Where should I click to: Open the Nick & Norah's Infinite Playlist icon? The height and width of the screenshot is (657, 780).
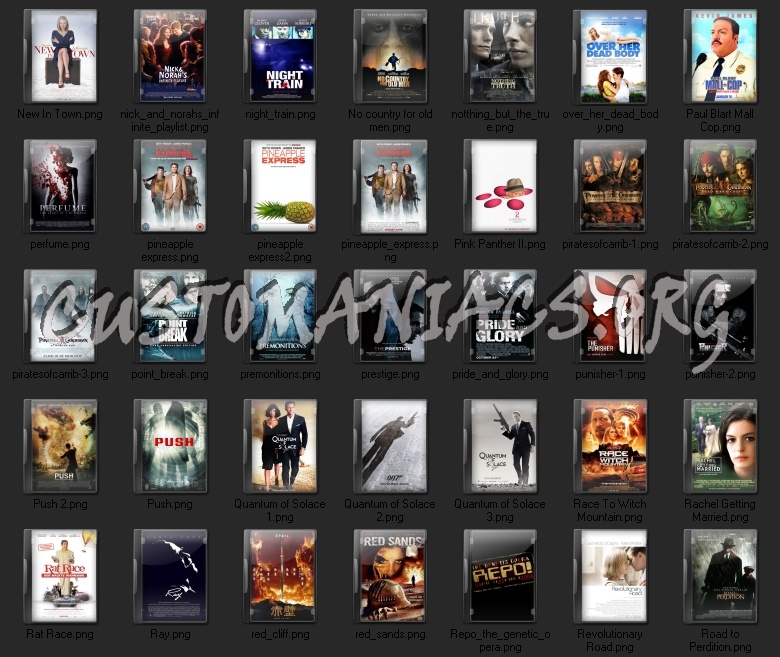click(170, 56)
